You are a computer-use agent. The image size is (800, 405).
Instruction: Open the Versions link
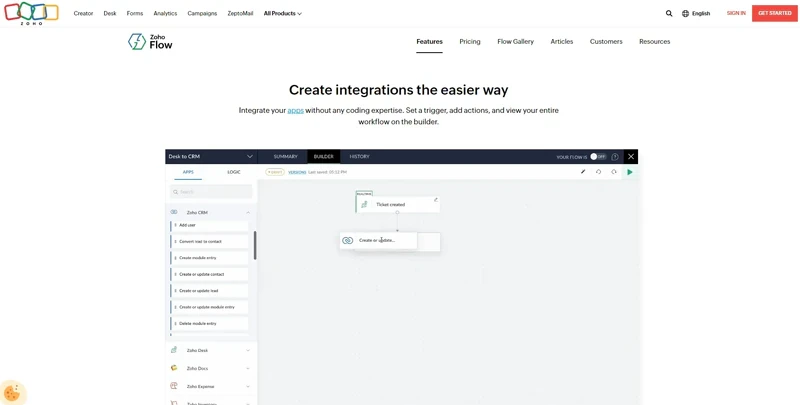pyautogui.click(x=297, y=172)
